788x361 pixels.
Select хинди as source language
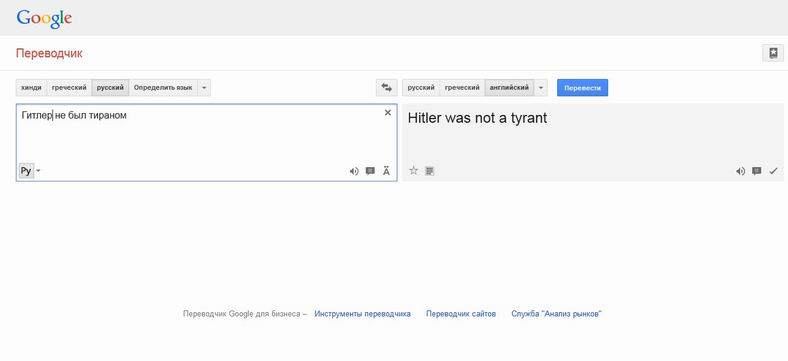click(31, 87)
